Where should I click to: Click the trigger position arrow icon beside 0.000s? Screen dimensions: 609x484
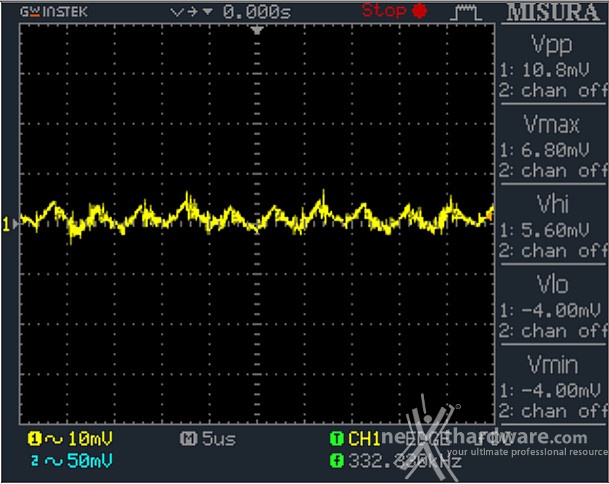(191, 12)
